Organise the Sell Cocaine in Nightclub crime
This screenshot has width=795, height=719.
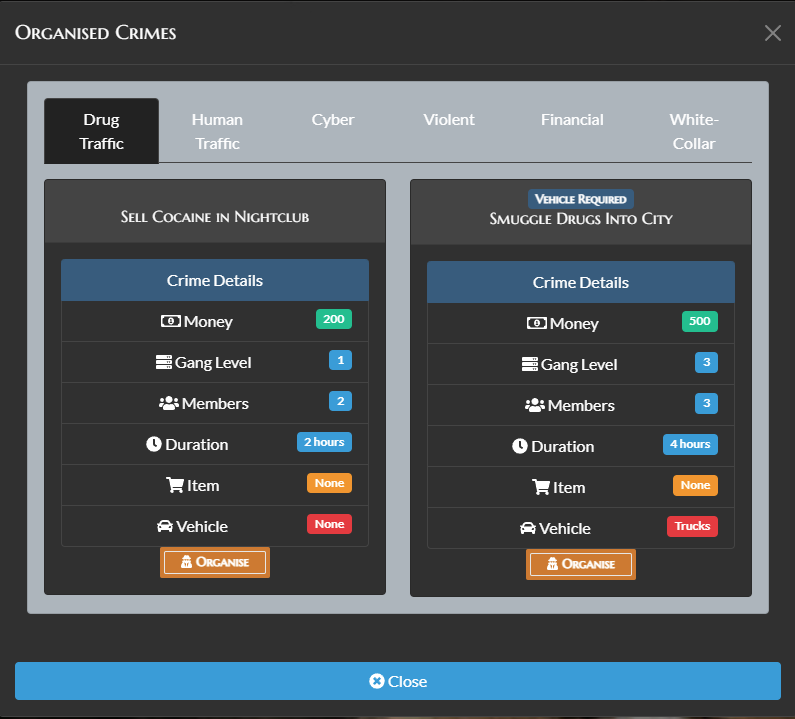215,562
